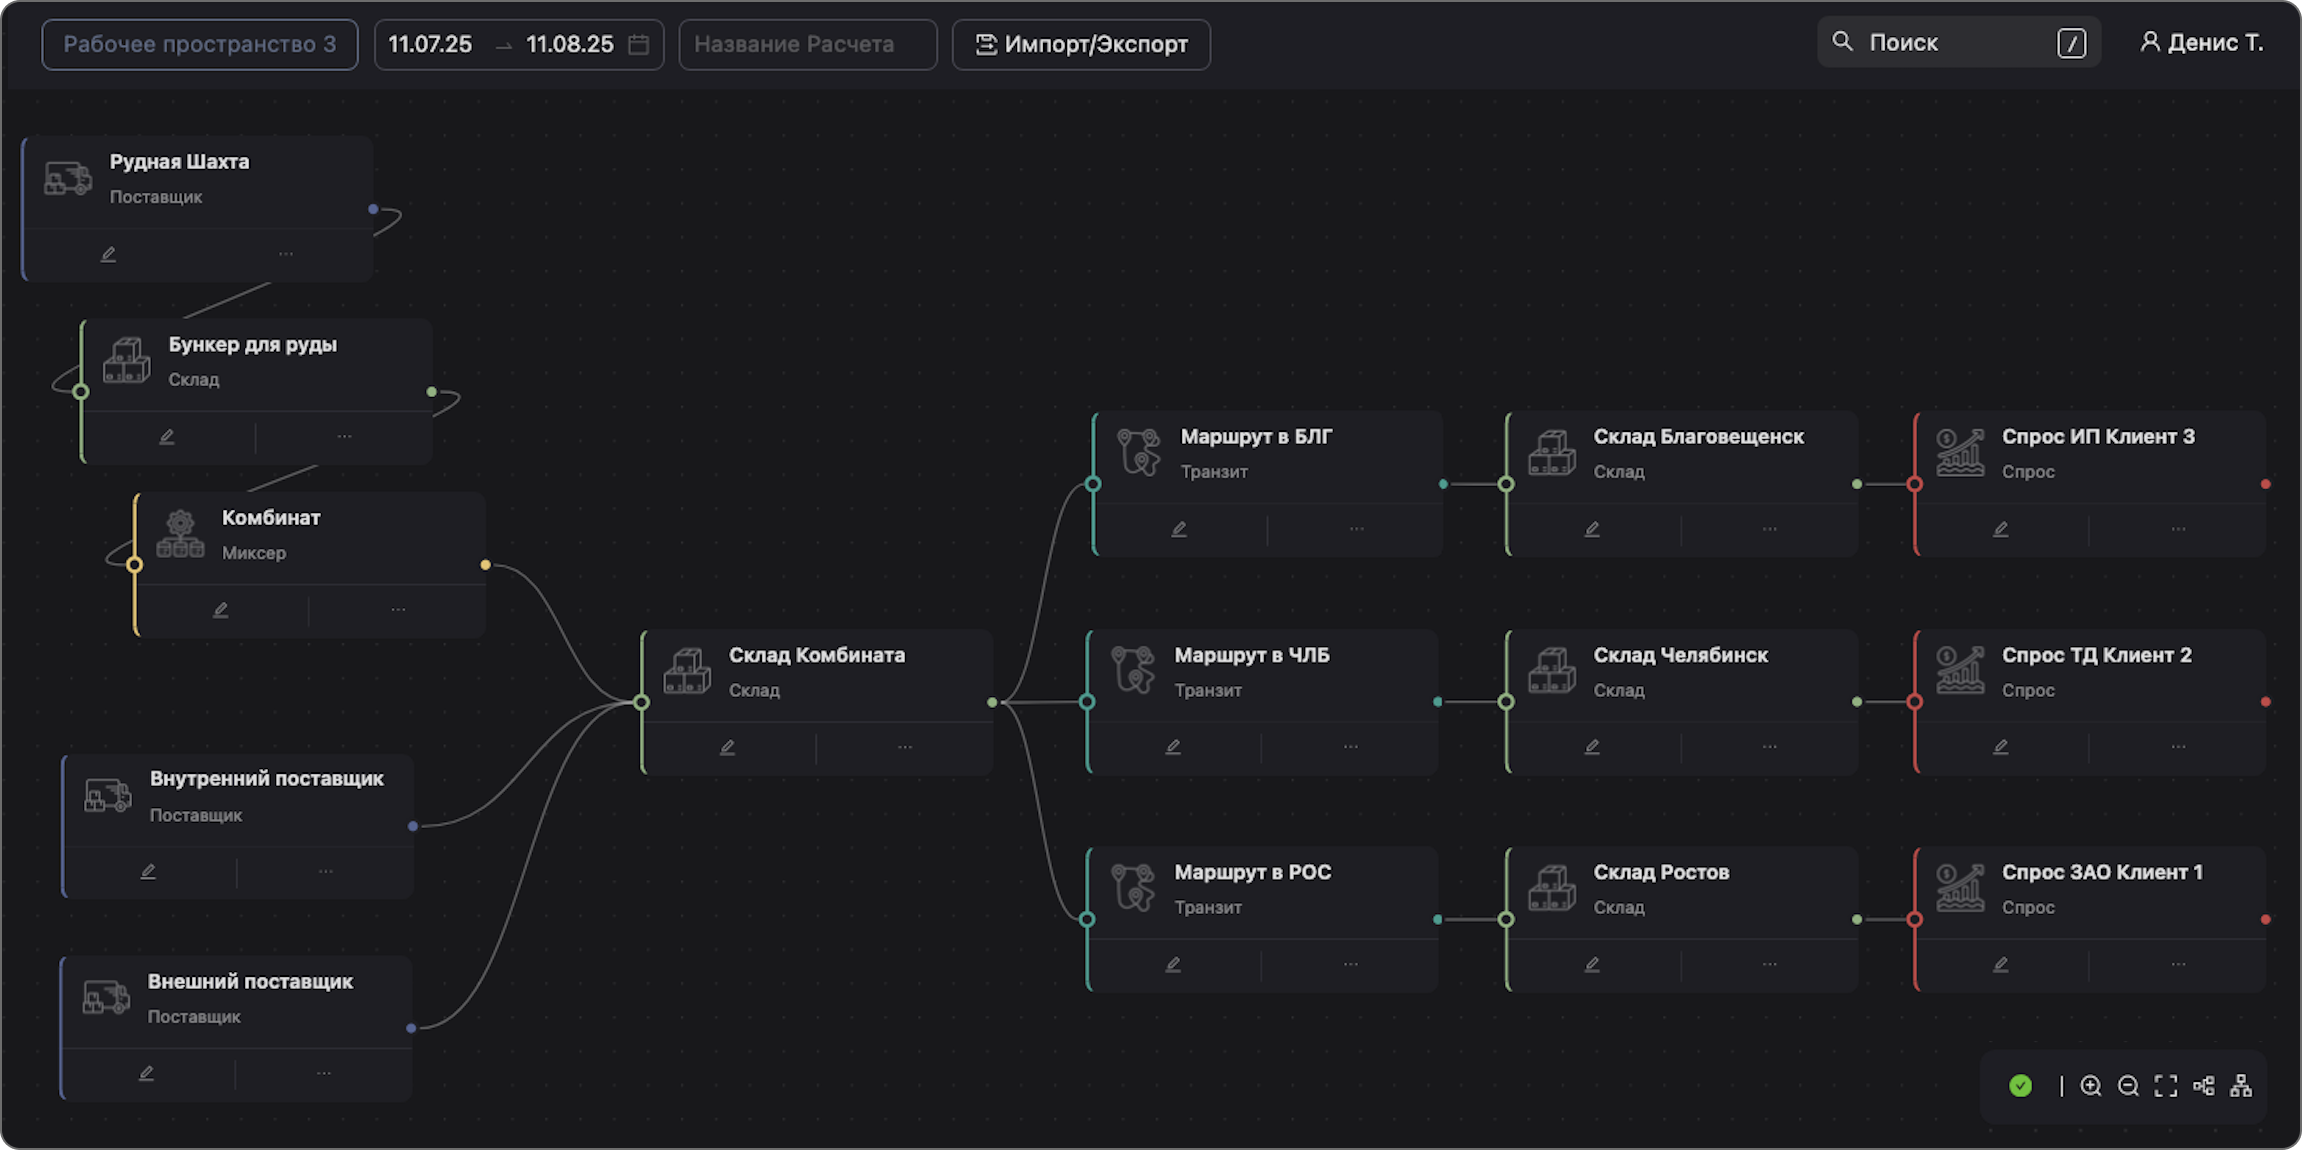Click edit pencil on Склад Комбината node
Image resolution: width=2302 pixels, height=1150 pixels.
(727, 747)
